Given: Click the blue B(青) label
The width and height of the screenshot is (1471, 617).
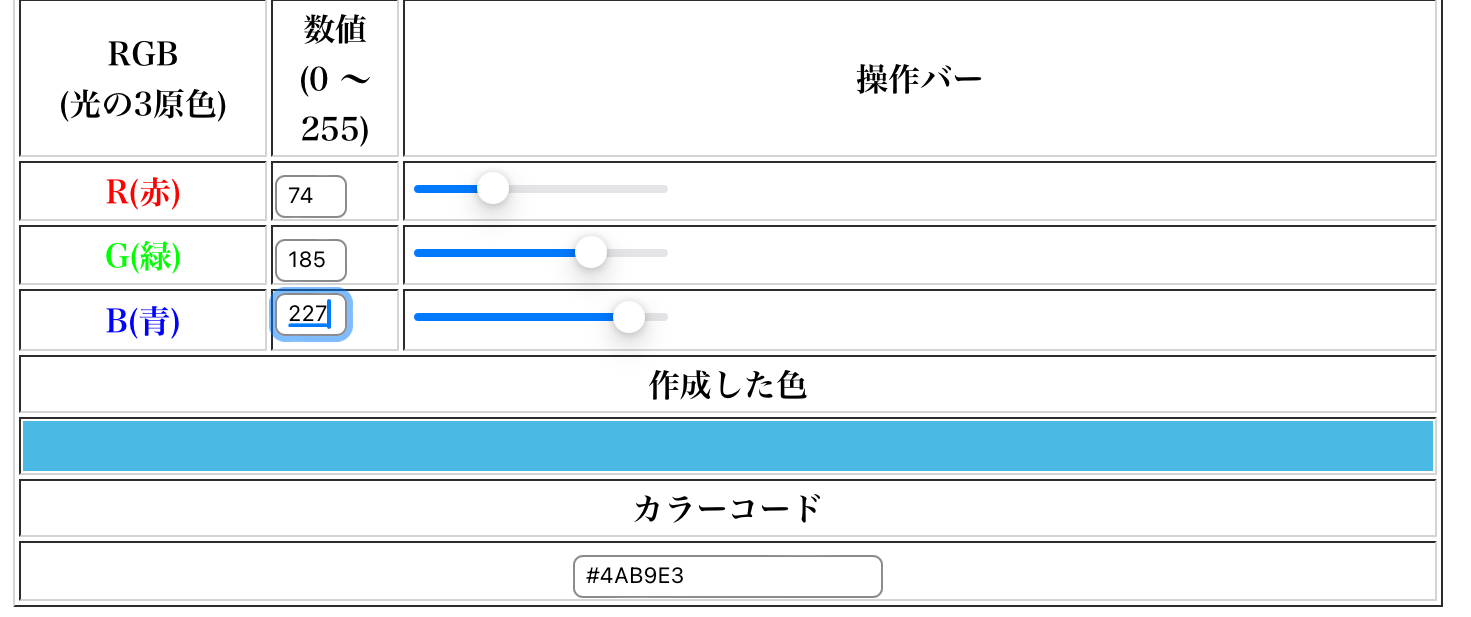Looking at the screenshot, I should coord(143,321).
